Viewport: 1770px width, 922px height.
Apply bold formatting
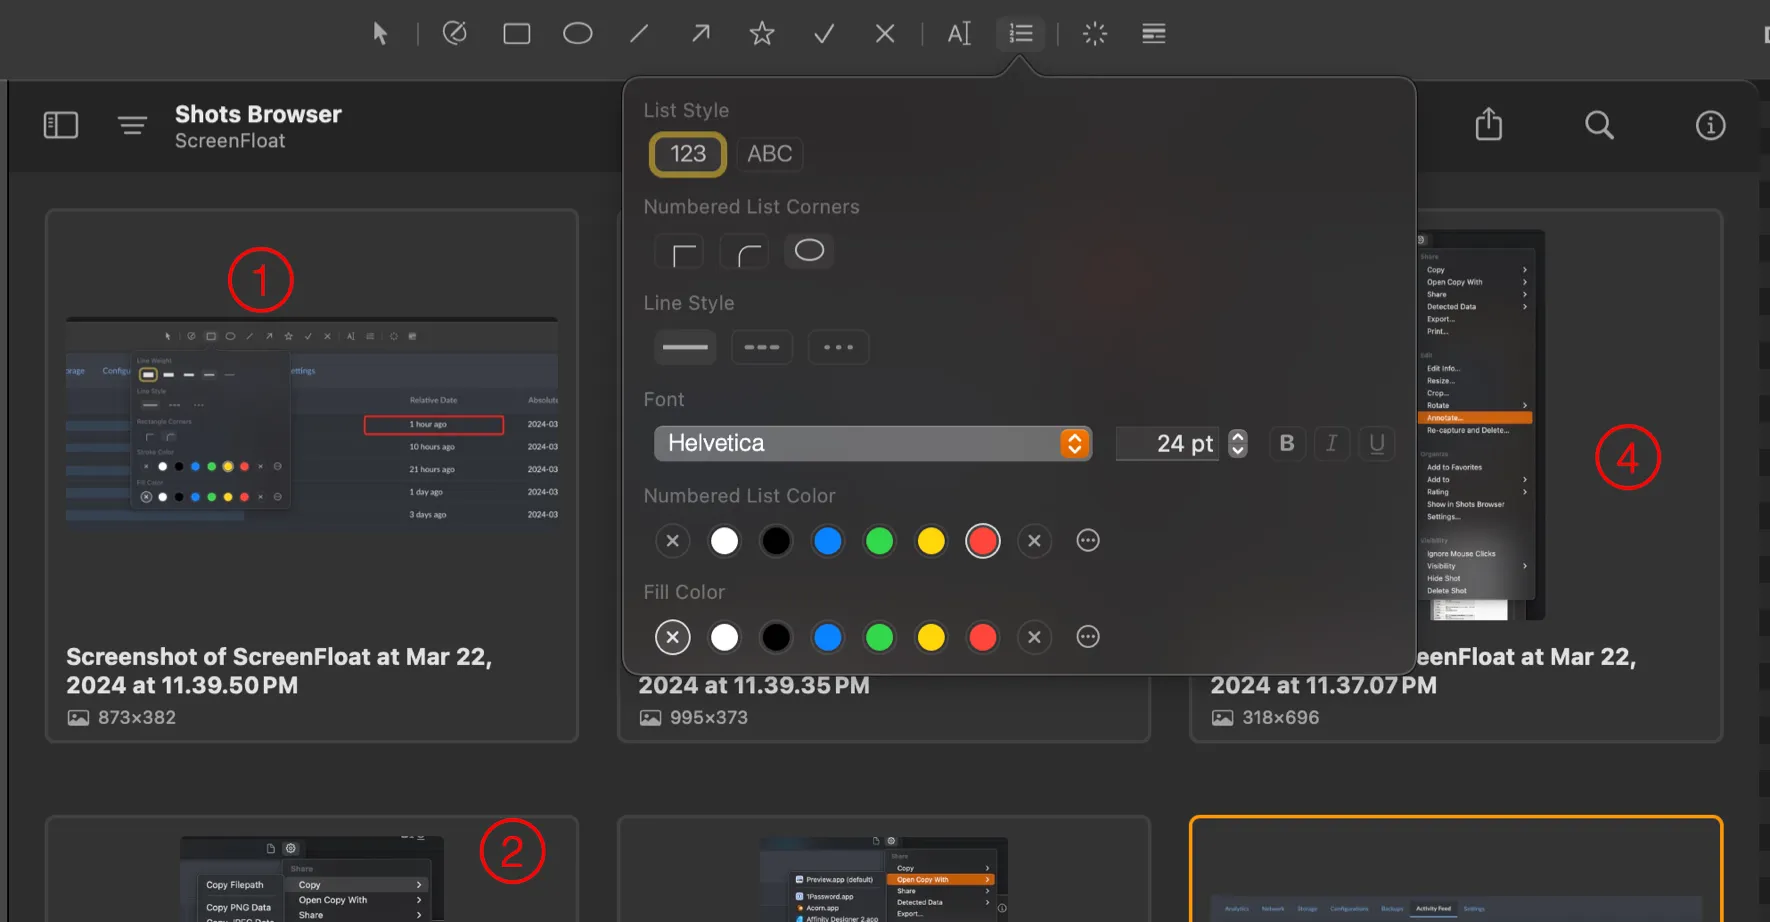pos(1286,443)
